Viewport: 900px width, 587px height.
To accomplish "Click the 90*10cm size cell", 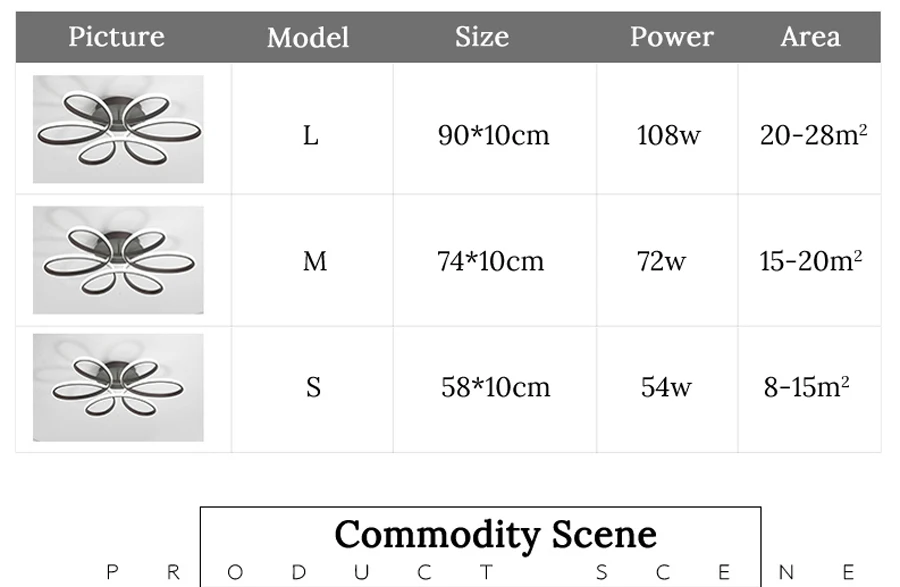I will coord(494,135).
